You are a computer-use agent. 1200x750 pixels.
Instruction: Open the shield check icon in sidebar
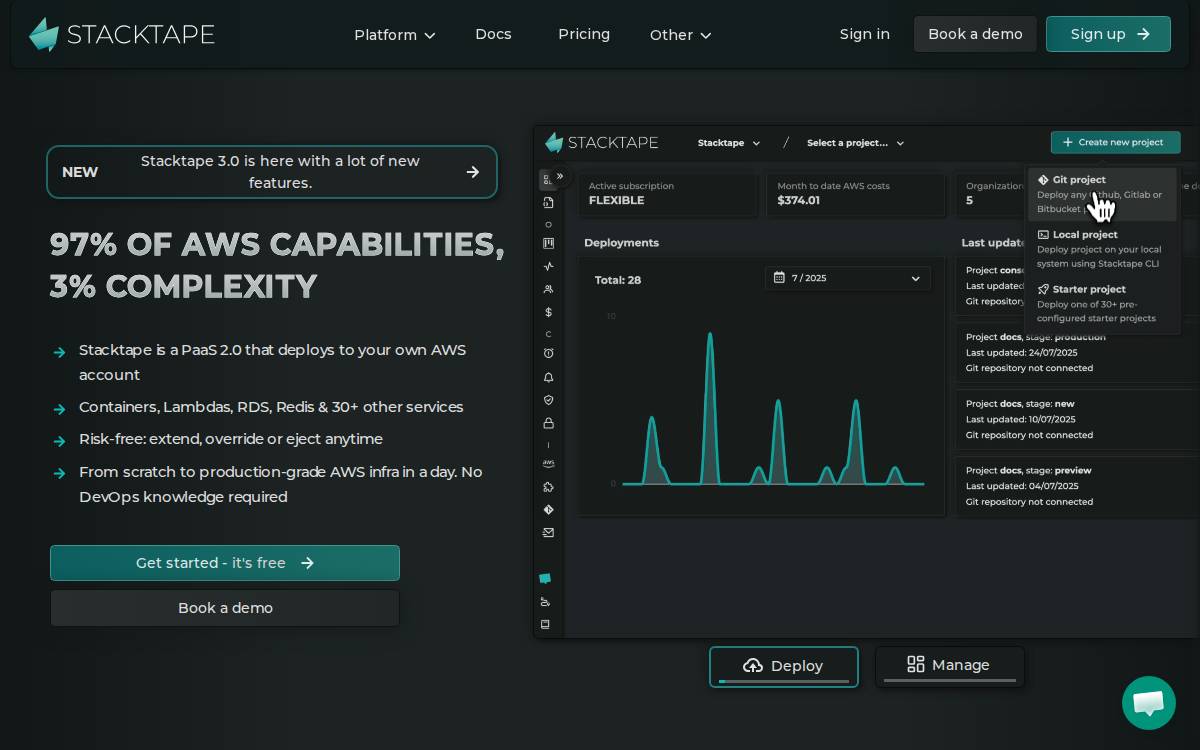pos(548,400)
